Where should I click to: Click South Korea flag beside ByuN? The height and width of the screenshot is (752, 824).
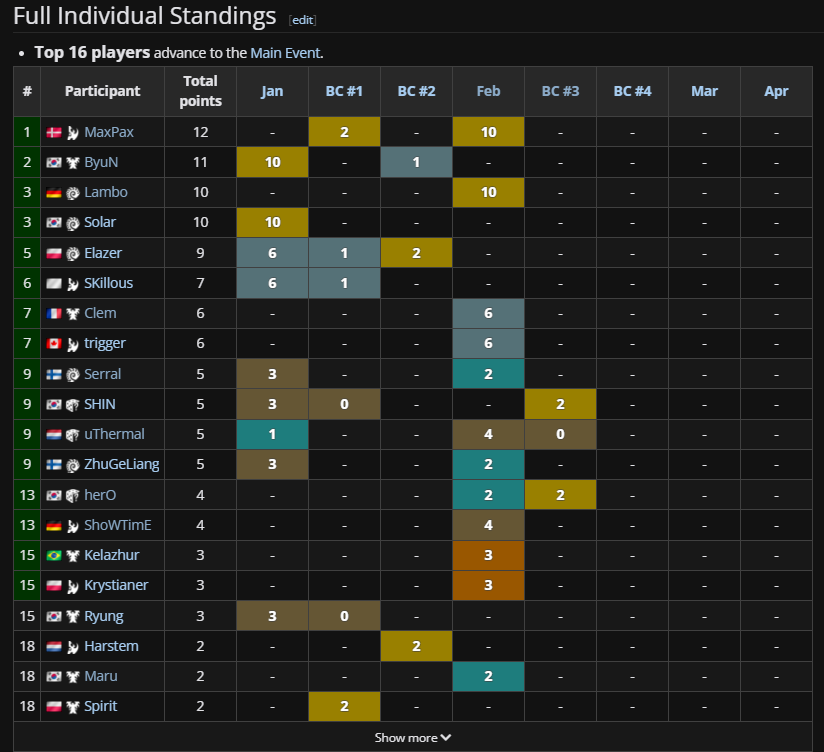(54, 162)
